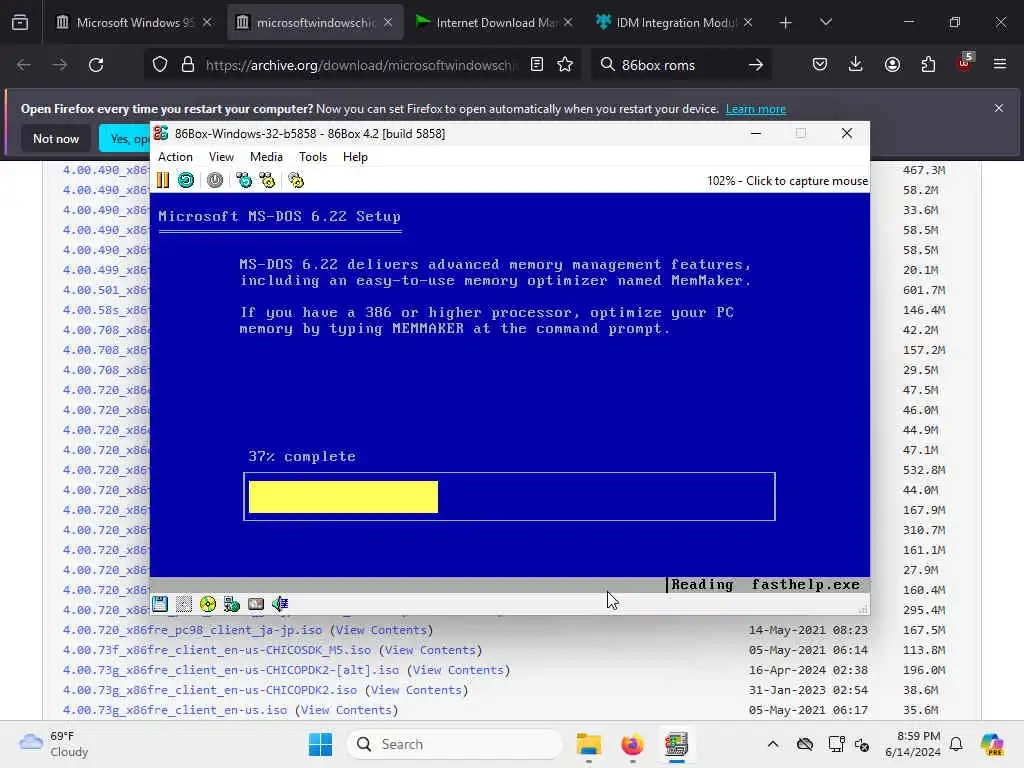
Task: Click the hard disk status icon in 86Box
Action: pos(256,604)
